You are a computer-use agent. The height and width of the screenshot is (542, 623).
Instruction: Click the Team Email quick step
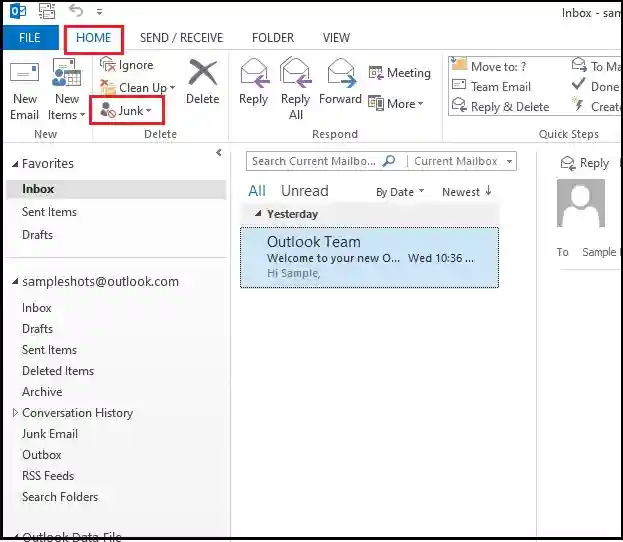click(491, 86)
